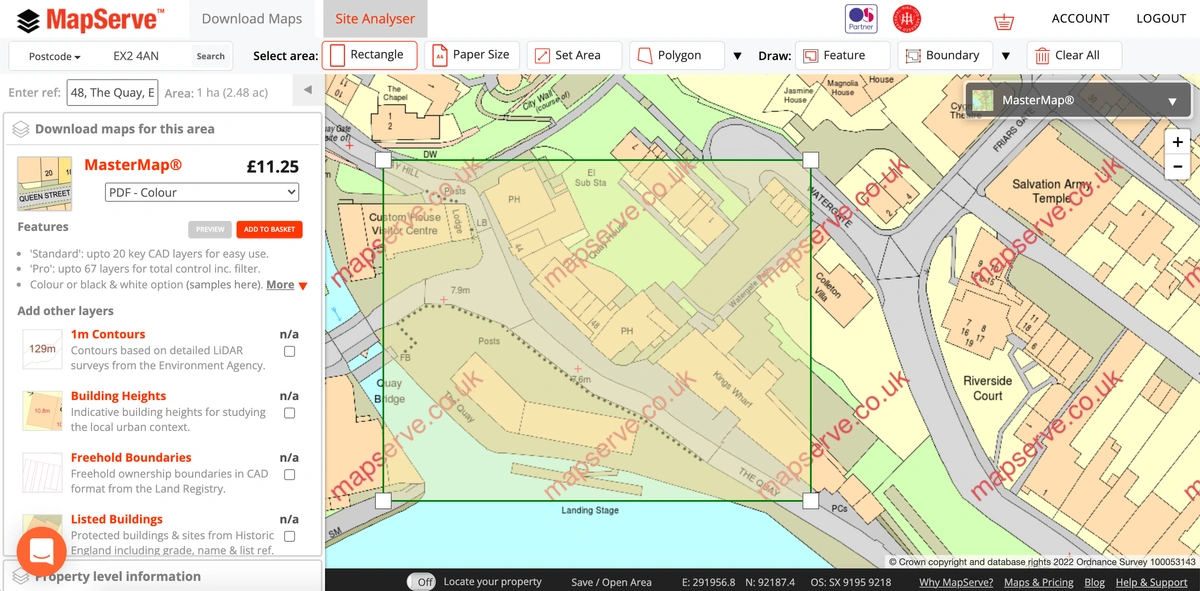The height and width of the screenshot is (591, 1200).
Task: Click the Freehold Boundaries heading
Action: (x=131, y=457)
